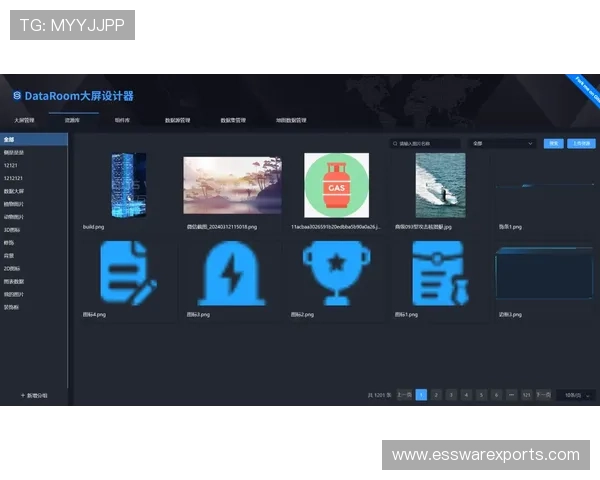Select the thin decorative line image
Image resolution: width=600 pixels, height=480 pixels.
[545, 186]
